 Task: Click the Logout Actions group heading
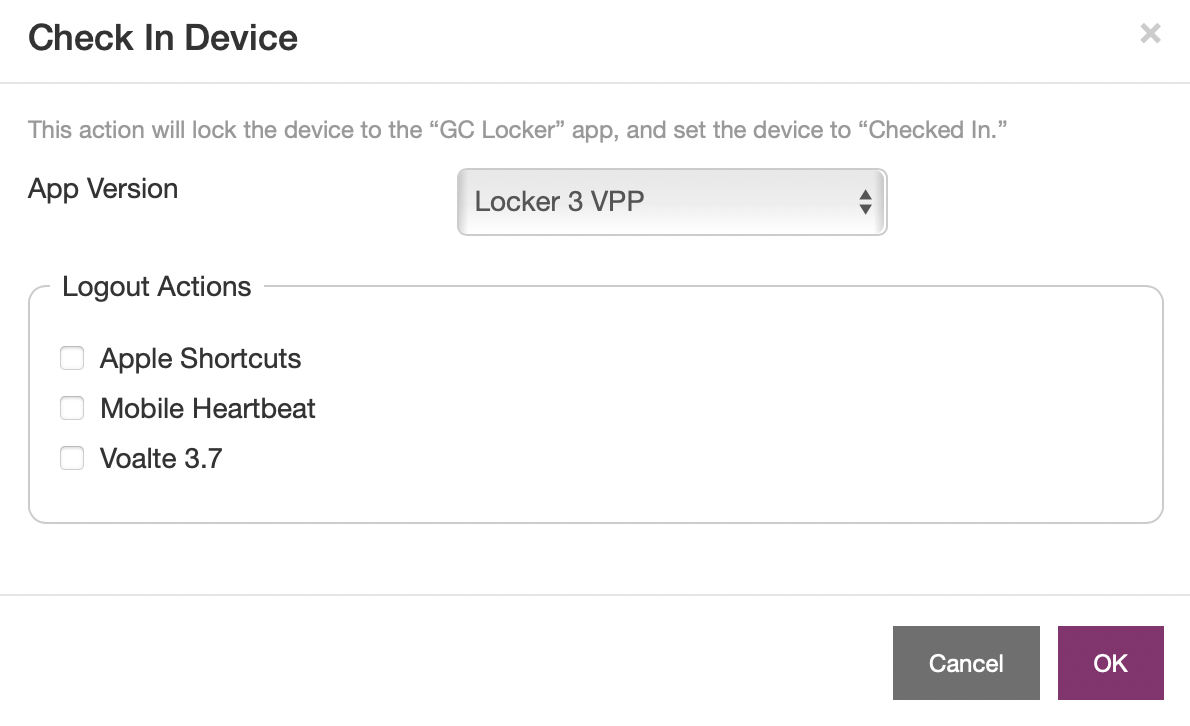tap(156, 287)
